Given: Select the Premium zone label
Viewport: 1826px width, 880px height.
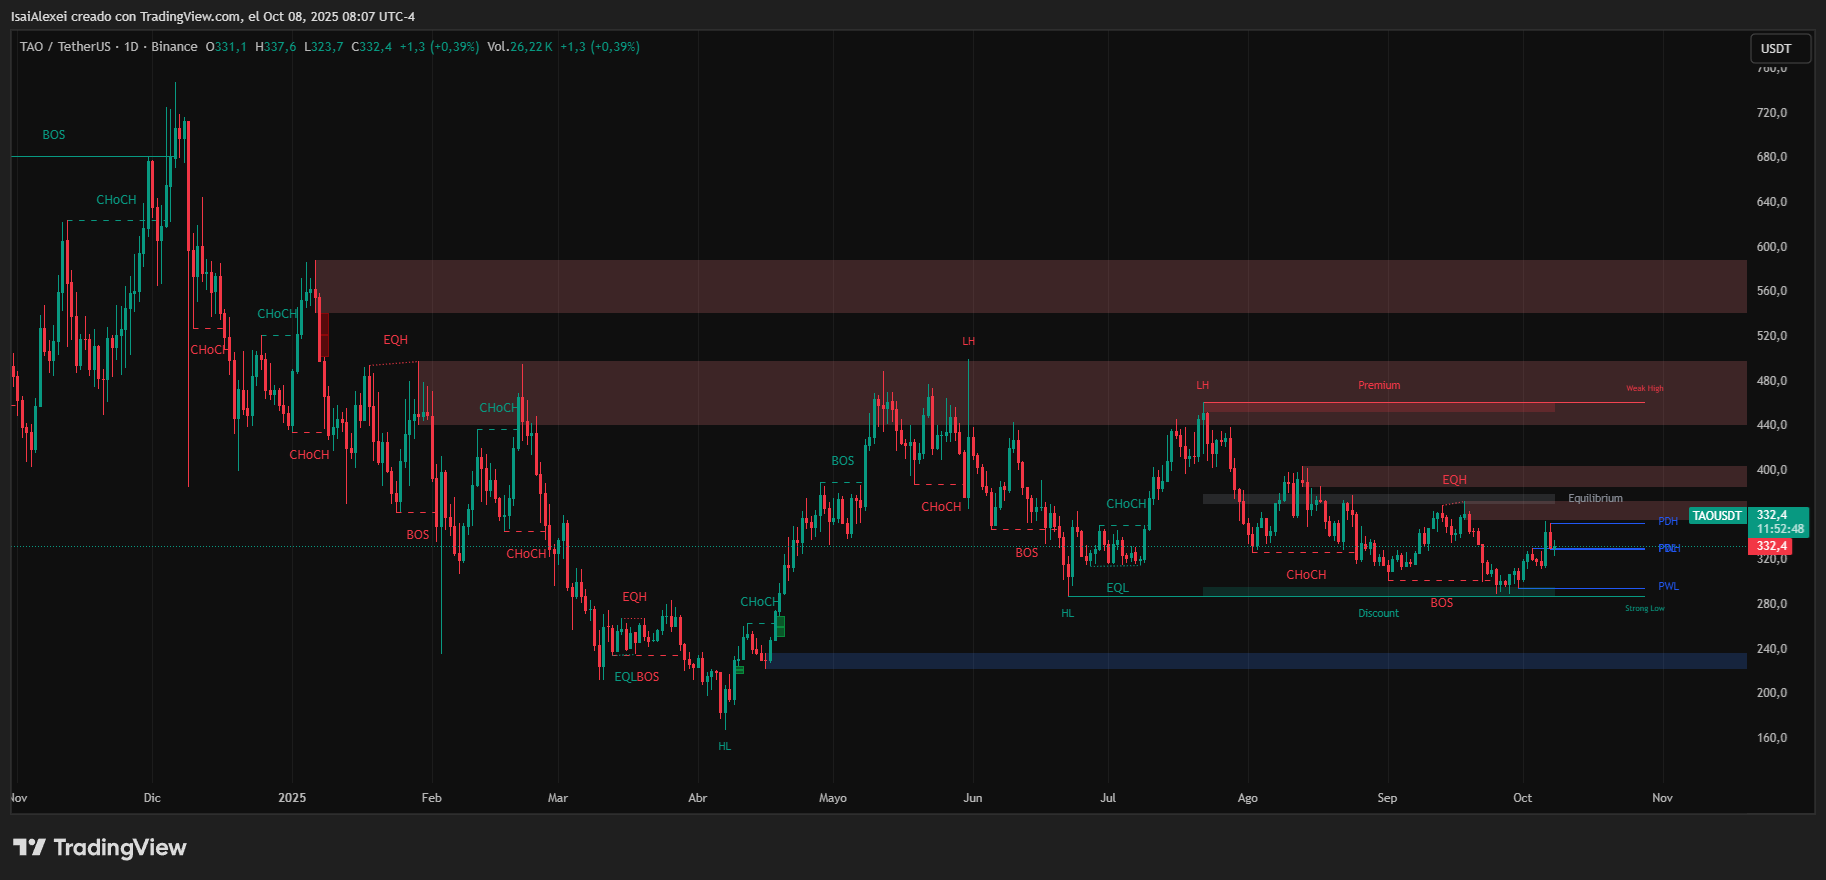Looking at the screenshot, I should 1378,386.
